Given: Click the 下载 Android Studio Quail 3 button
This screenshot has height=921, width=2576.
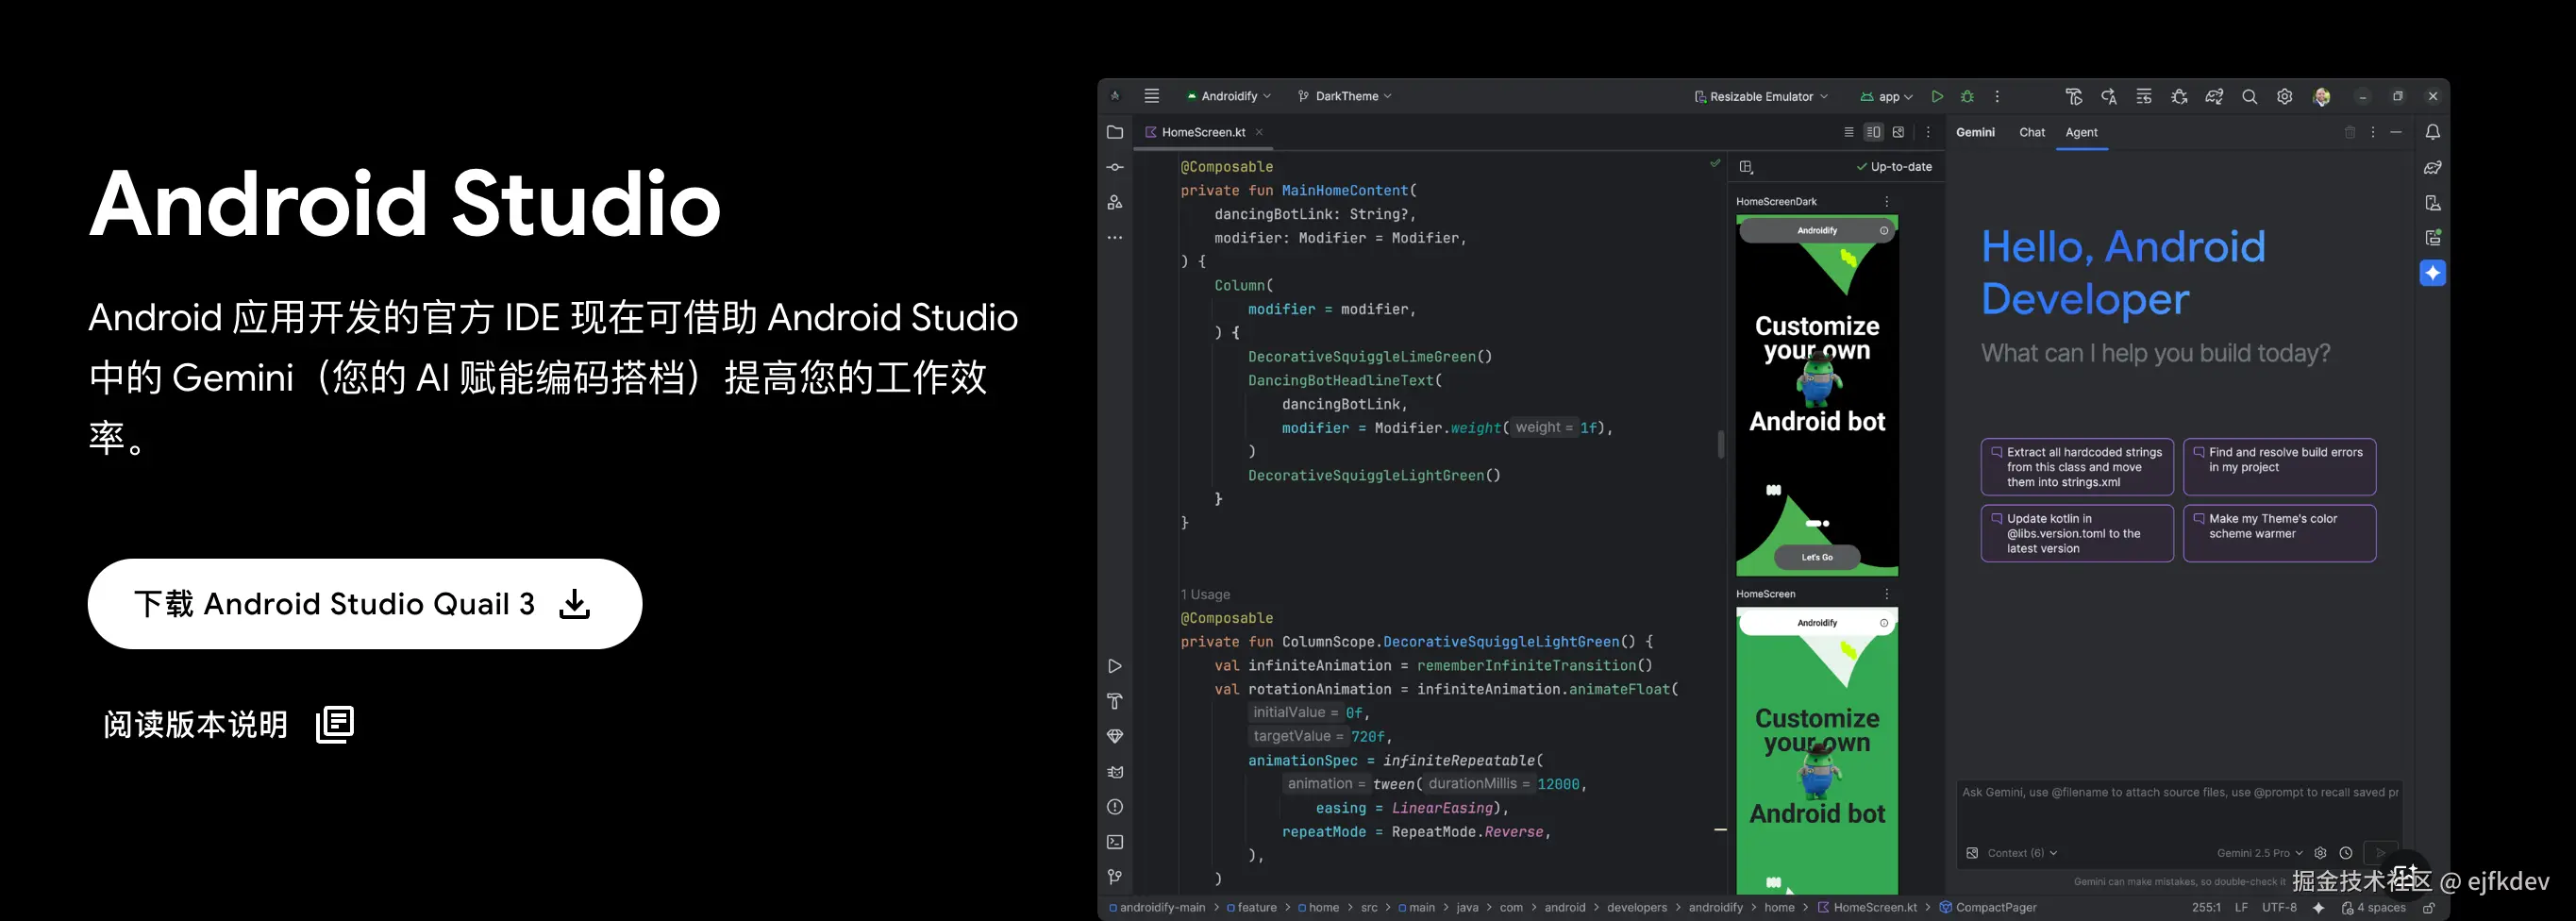Looking at the screenshot, I should pyautogui.click(x=365, y=604).
